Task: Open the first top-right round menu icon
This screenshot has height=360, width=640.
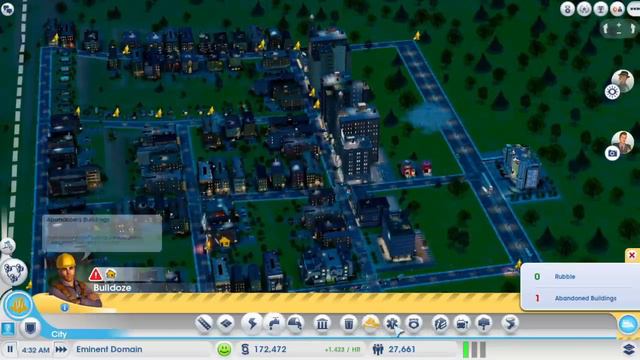Action: tap(567, 9)
